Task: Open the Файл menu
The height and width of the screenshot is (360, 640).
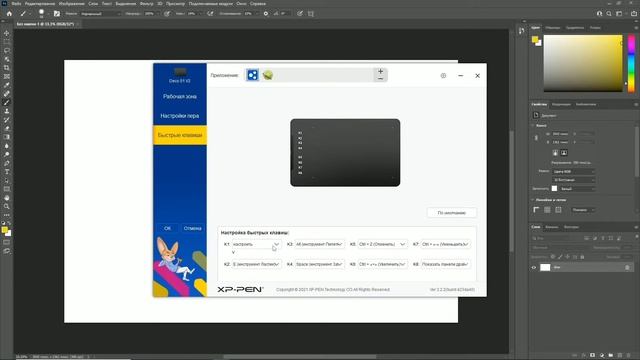Action: [16, 3]
